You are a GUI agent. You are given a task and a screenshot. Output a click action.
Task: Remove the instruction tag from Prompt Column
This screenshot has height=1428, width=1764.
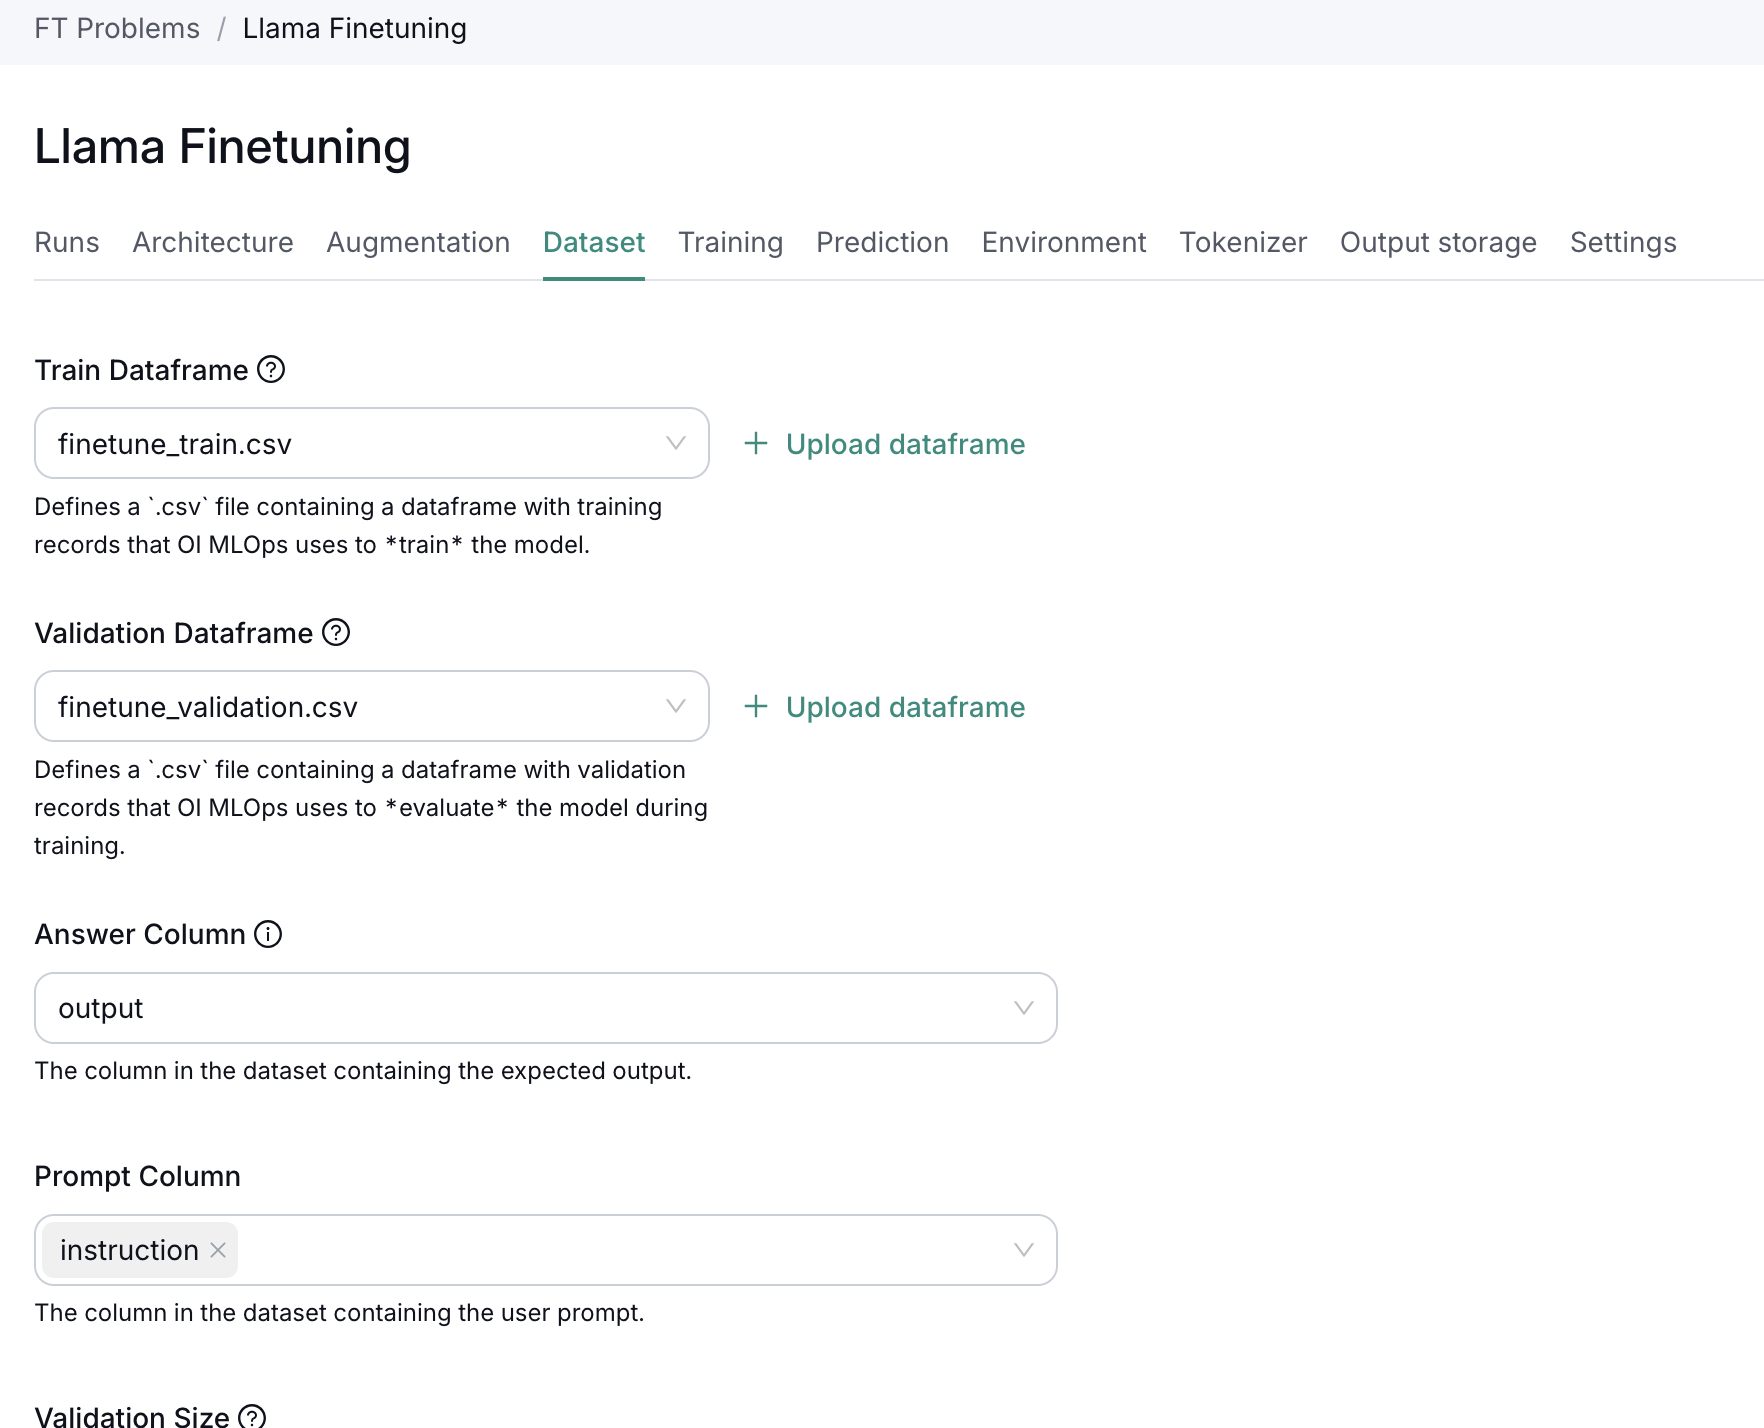pos(218,1250)
